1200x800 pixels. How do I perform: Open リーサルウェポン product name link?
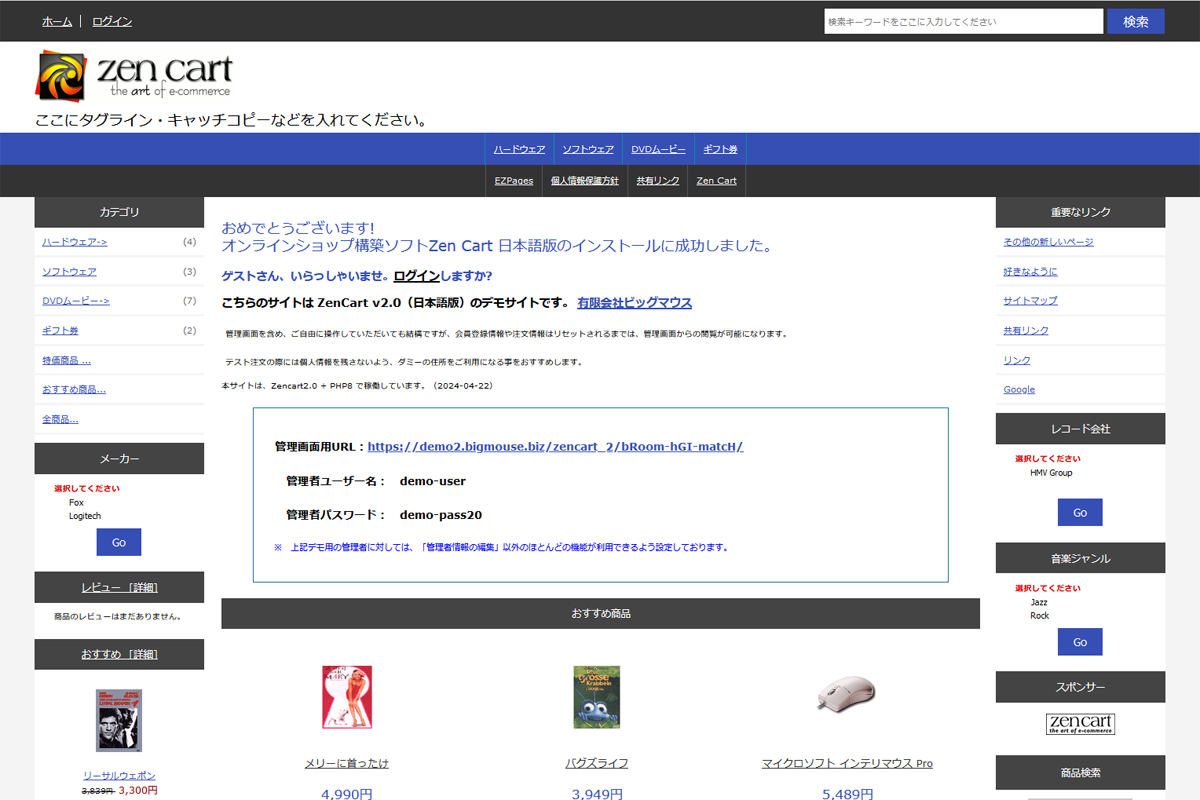point(119,776)
